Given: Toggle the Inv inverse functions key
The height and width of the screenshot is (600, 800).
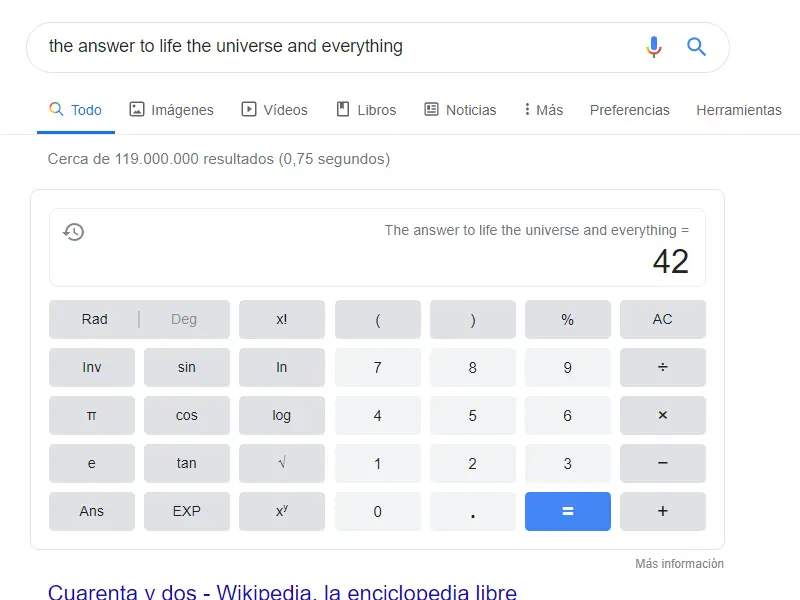Looking at the screenshot, I should click(x=92, y=368).
